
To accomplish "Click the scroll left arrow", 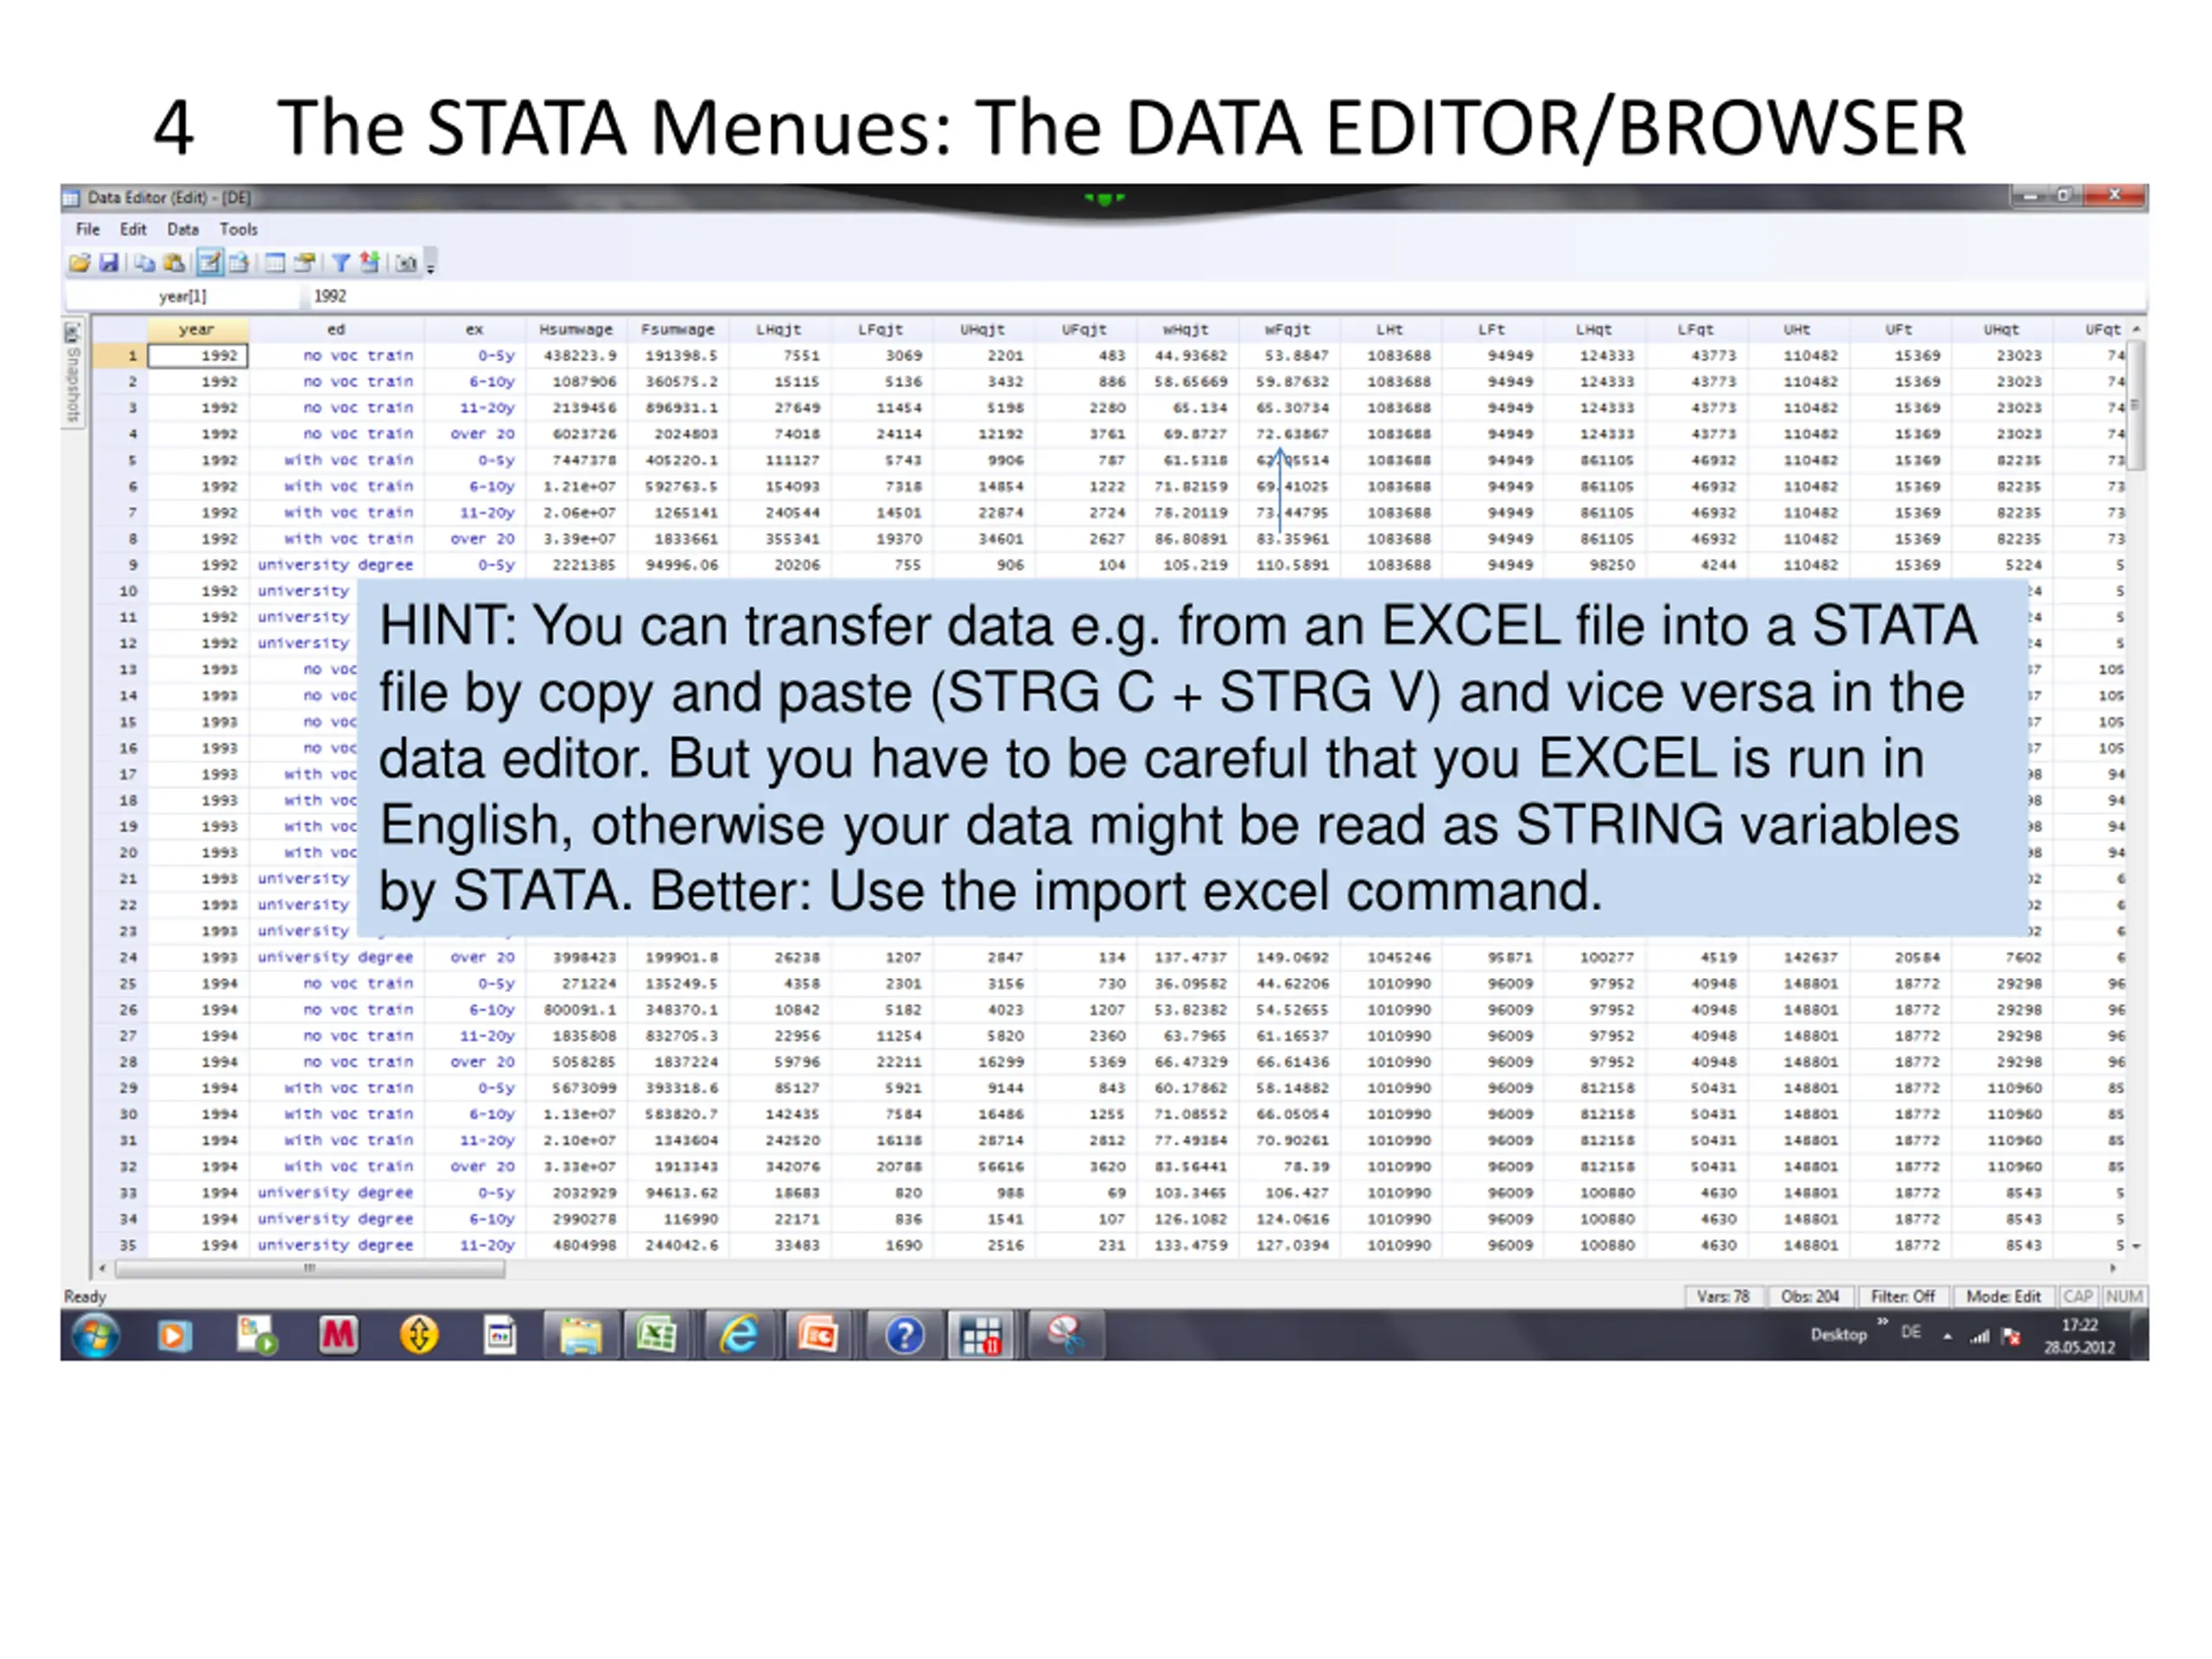I will click(x=103, y=1268).
